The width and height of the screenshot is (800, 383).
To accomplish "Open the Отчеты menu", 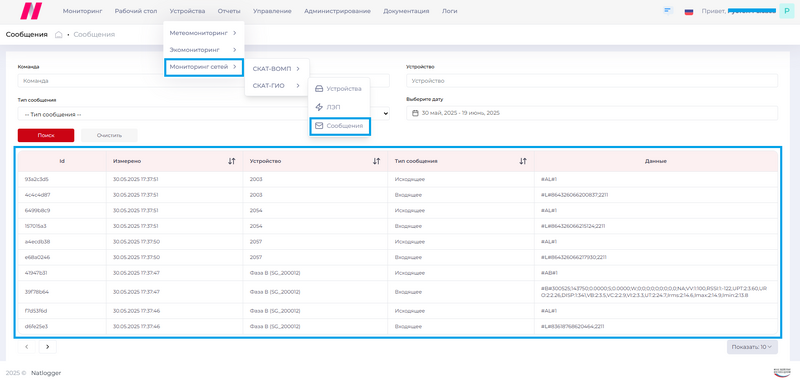I will tap(229, 11).
